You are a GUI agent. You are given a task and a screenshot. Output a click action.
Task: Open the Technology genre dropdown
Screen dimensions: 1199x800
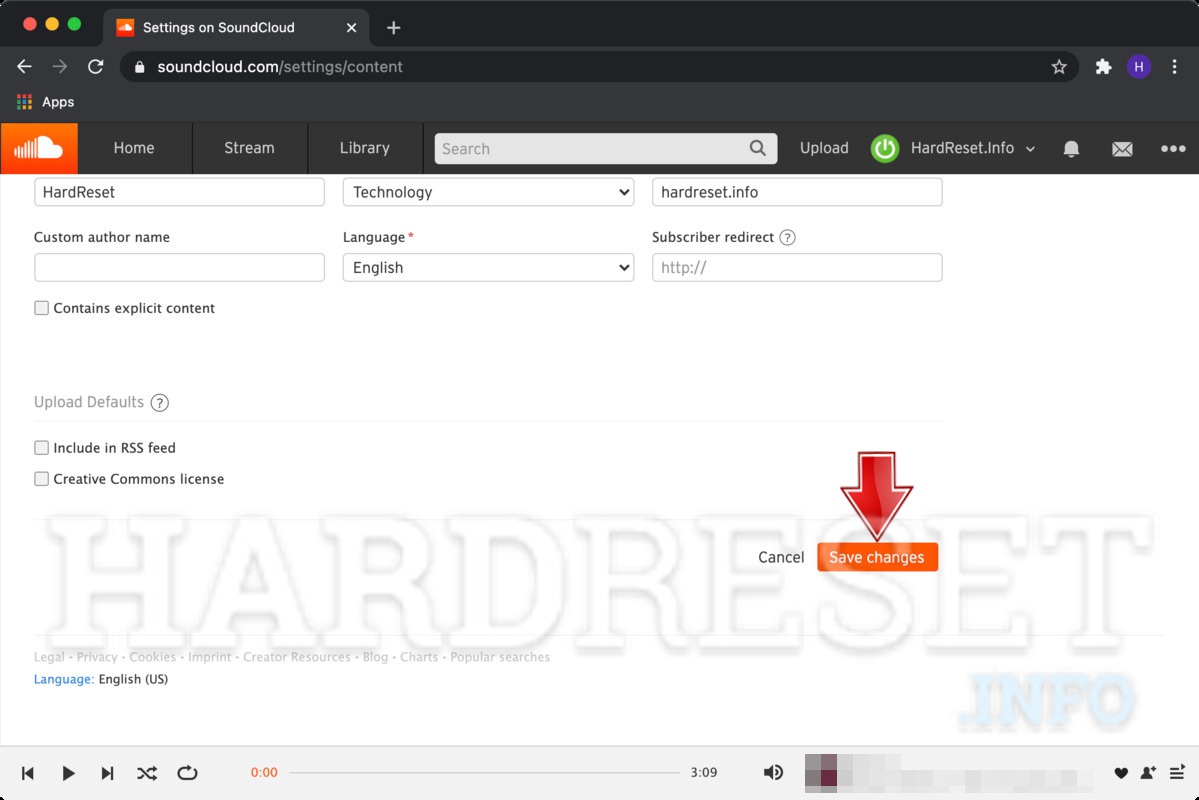[488, 192]
